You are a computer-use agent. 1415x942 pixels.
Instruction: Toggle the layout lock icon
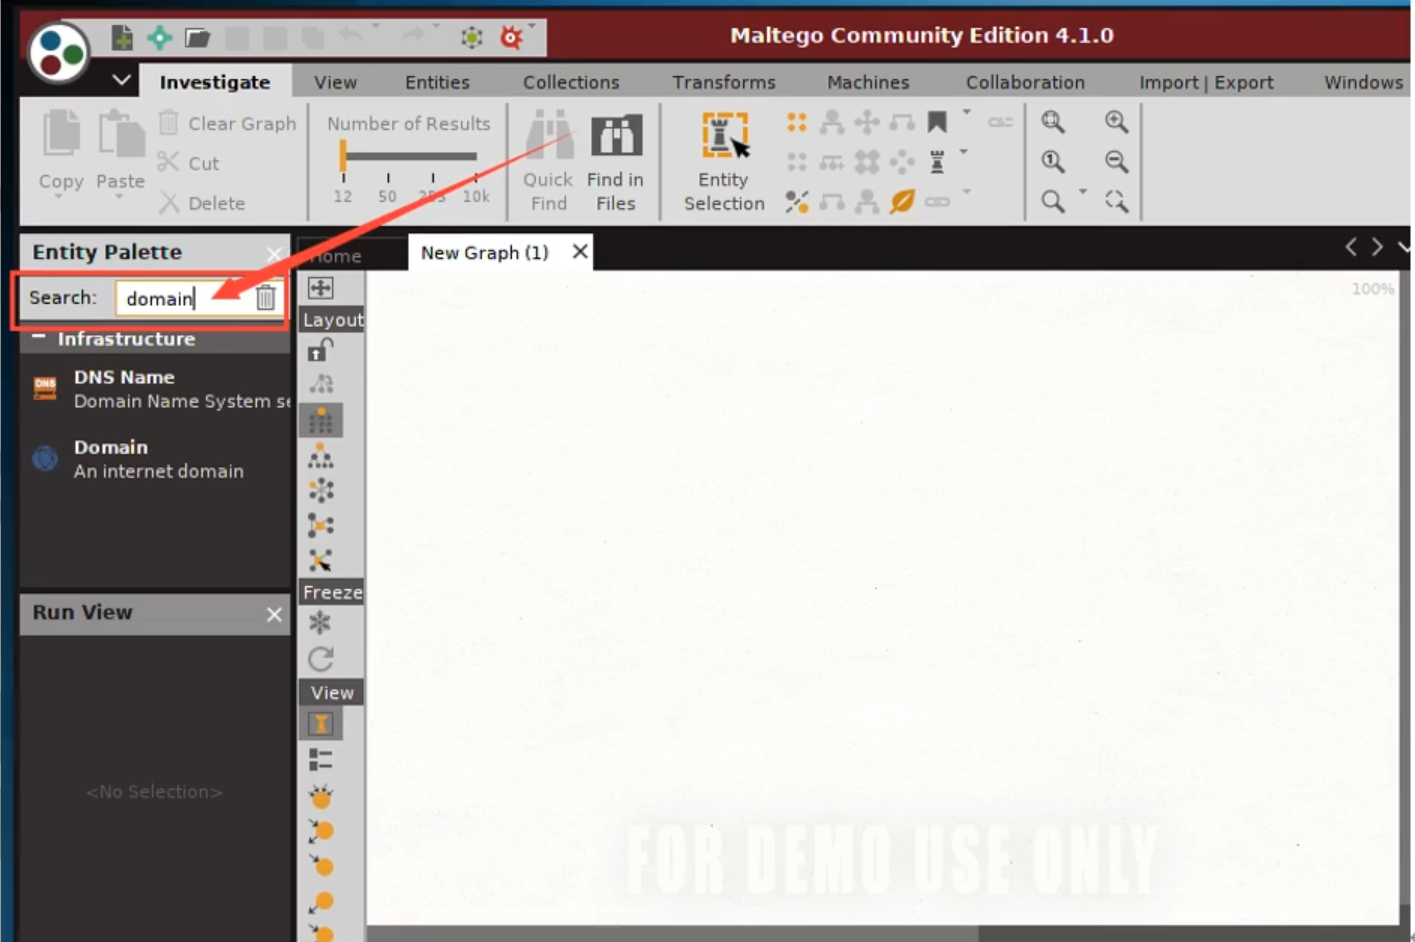click(320, 349)
